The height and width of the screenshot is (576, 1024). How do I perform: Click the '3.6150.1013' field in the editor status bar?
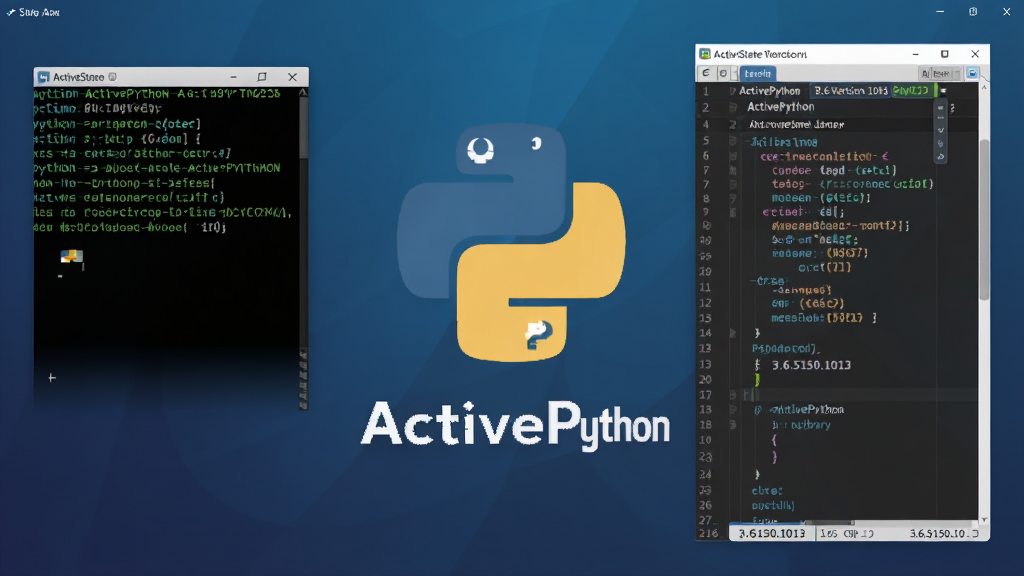pos(772,534)
